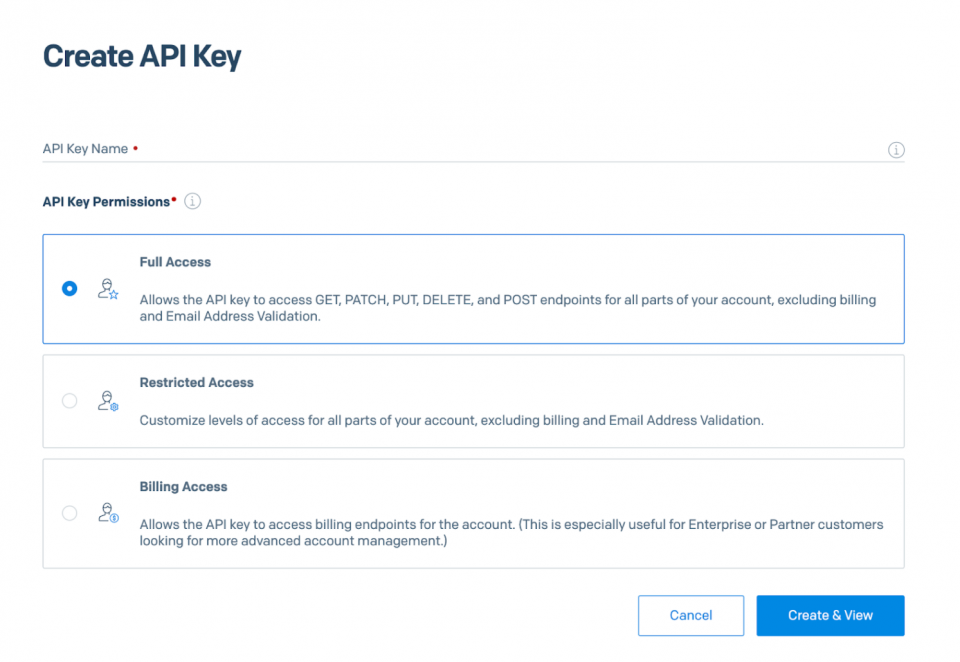Select the Restricted Access radio button
The width and height of the screenshot is (960, 662).
pyautogui.click(x=69, y=401)
